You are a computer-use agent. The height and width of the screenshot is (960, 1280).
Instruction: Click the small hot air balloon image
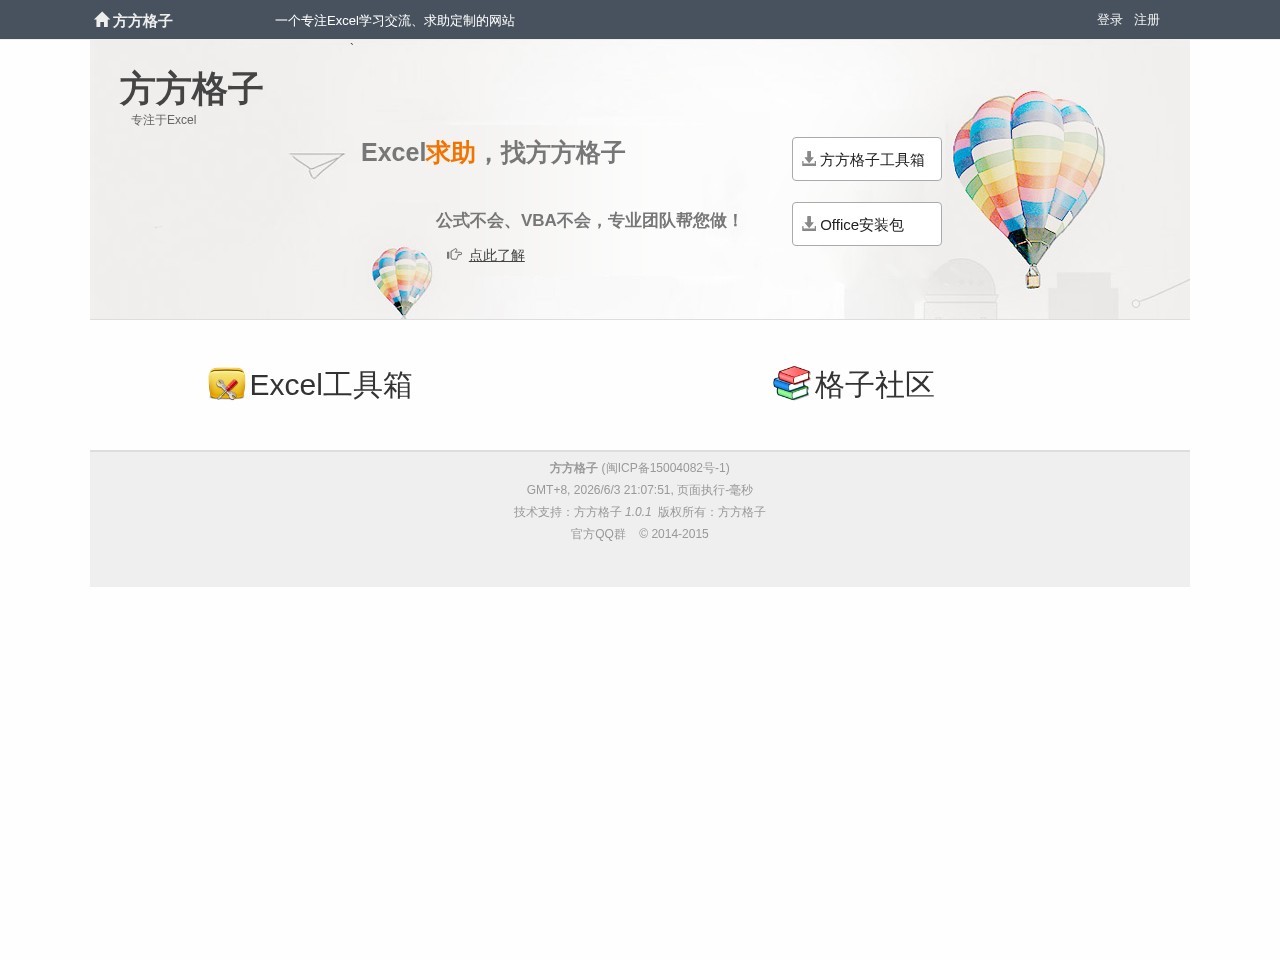tap(402, 281)
